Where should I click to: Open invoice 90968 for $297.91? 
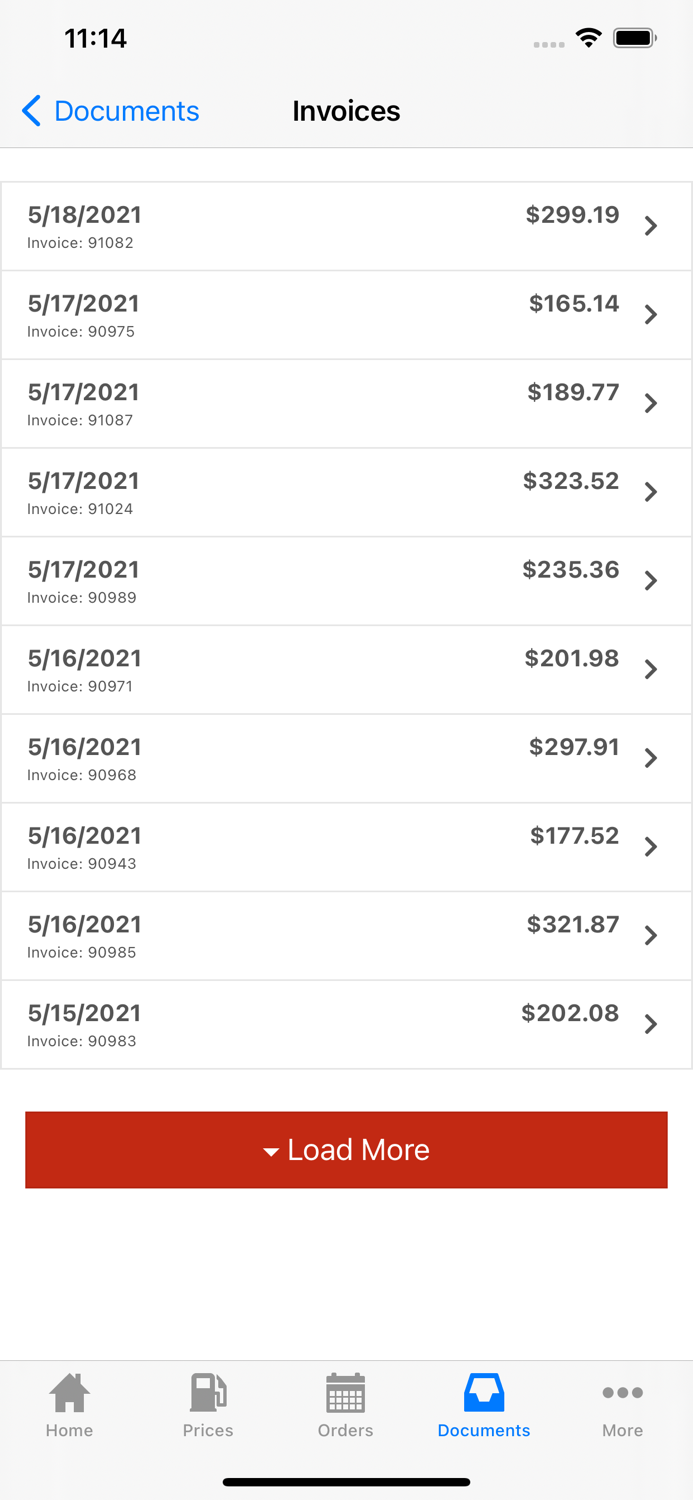tap(346, 758)
